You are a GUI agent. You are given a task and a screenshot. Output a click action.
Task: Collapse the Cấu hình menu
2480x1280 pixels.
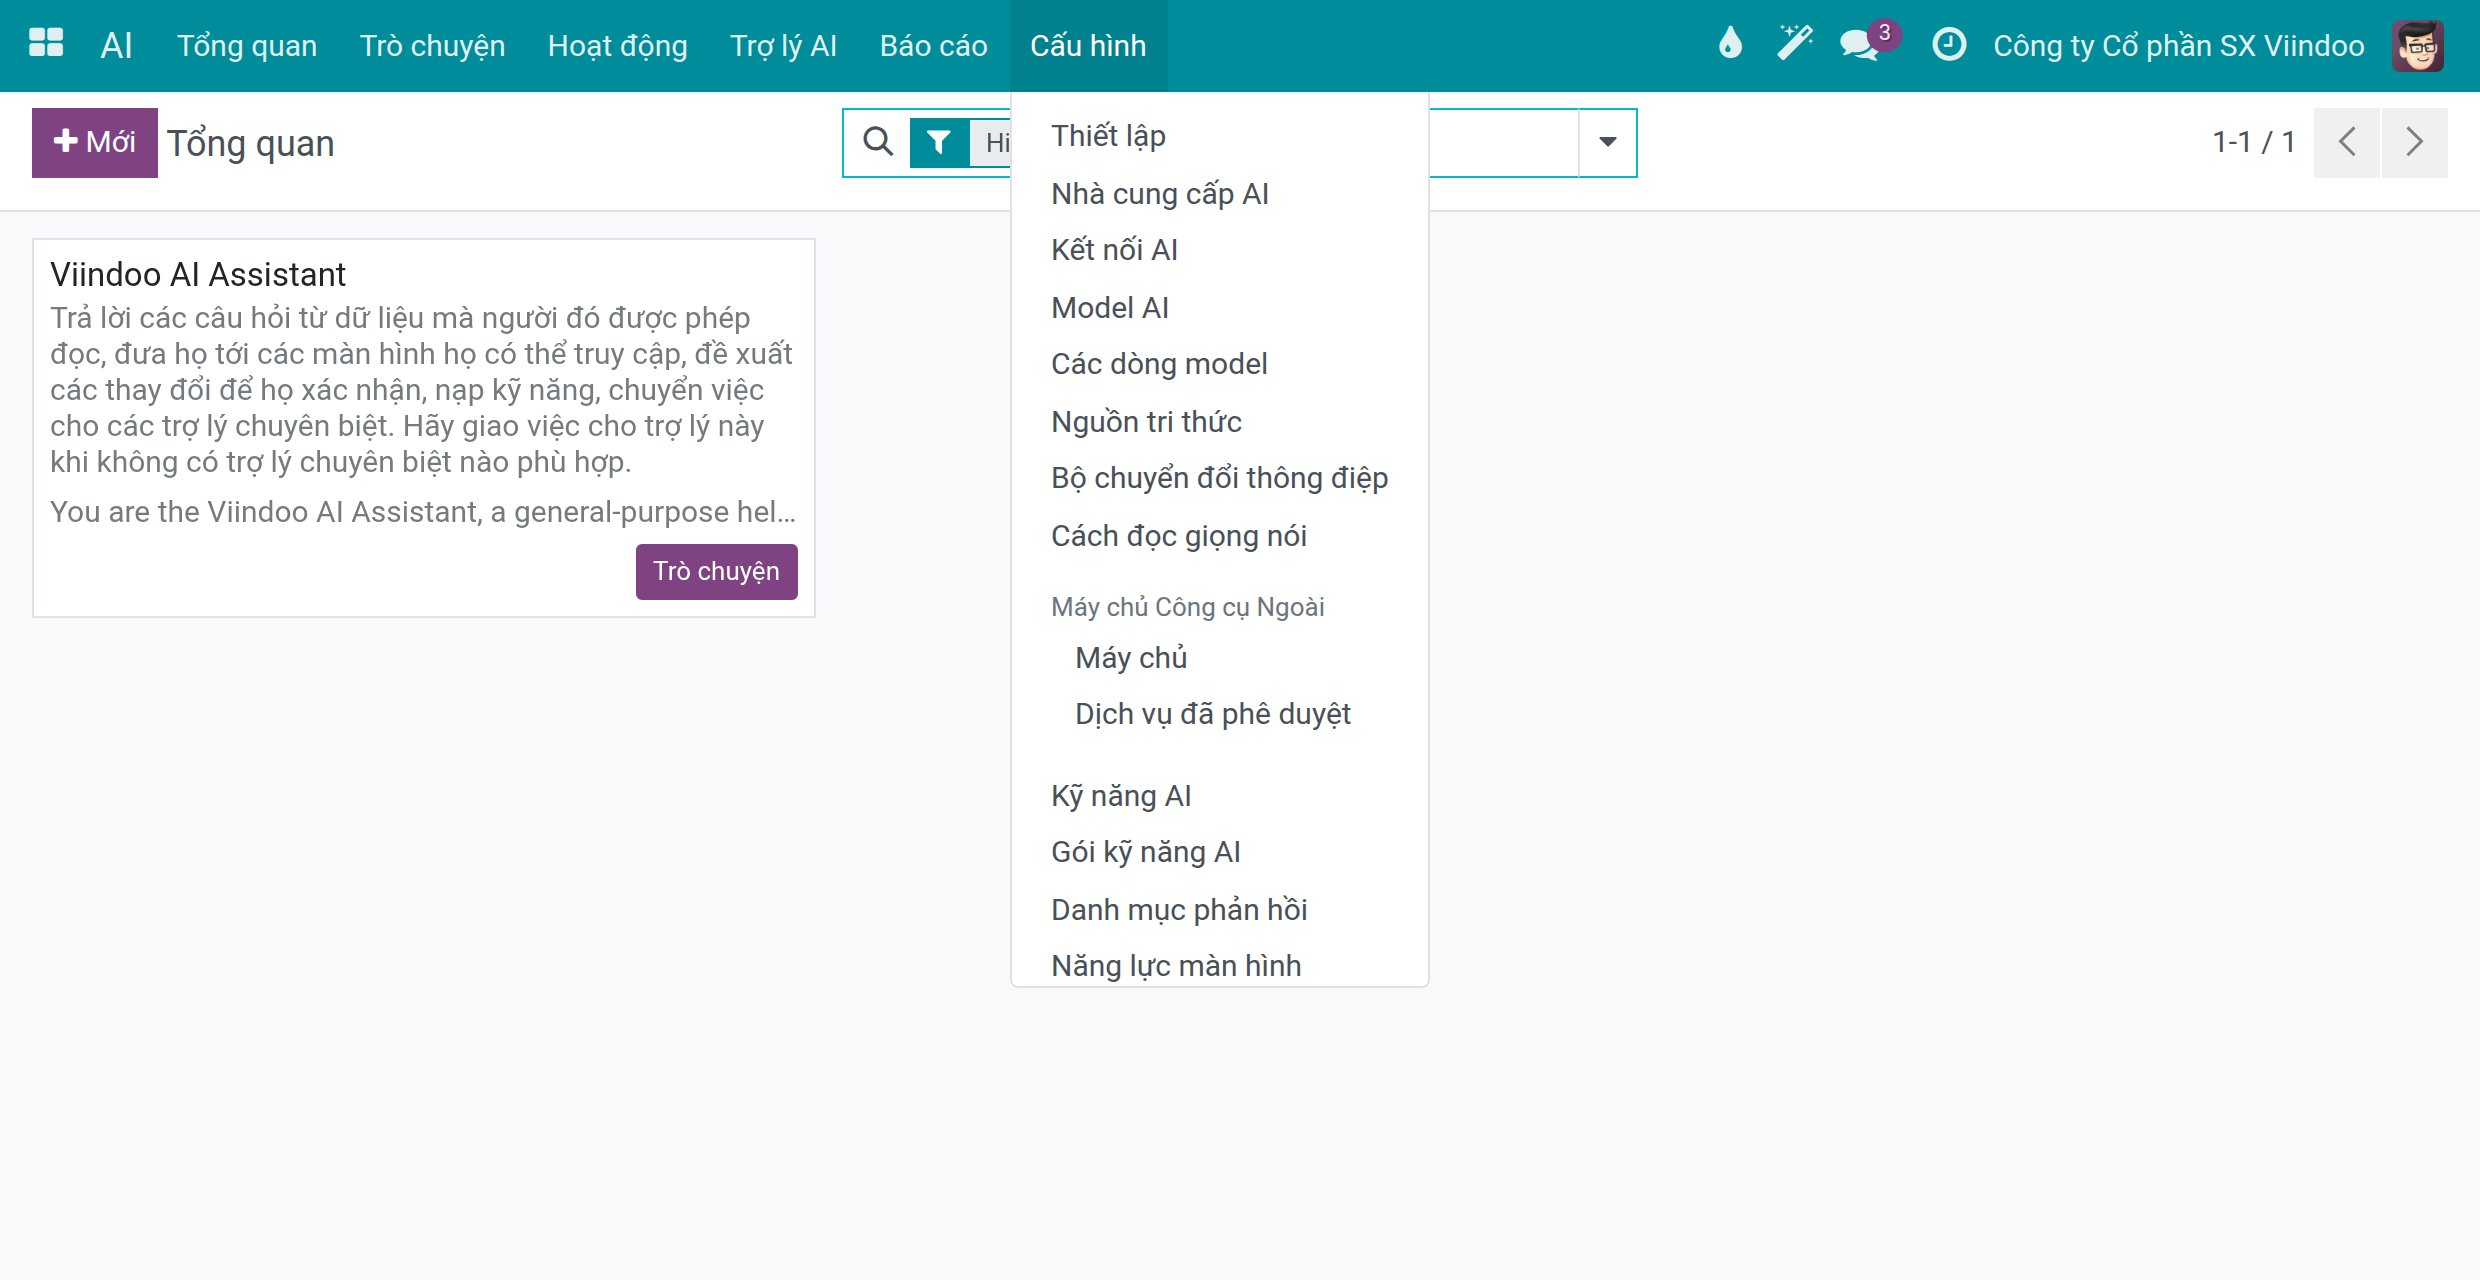(1088, 45)
